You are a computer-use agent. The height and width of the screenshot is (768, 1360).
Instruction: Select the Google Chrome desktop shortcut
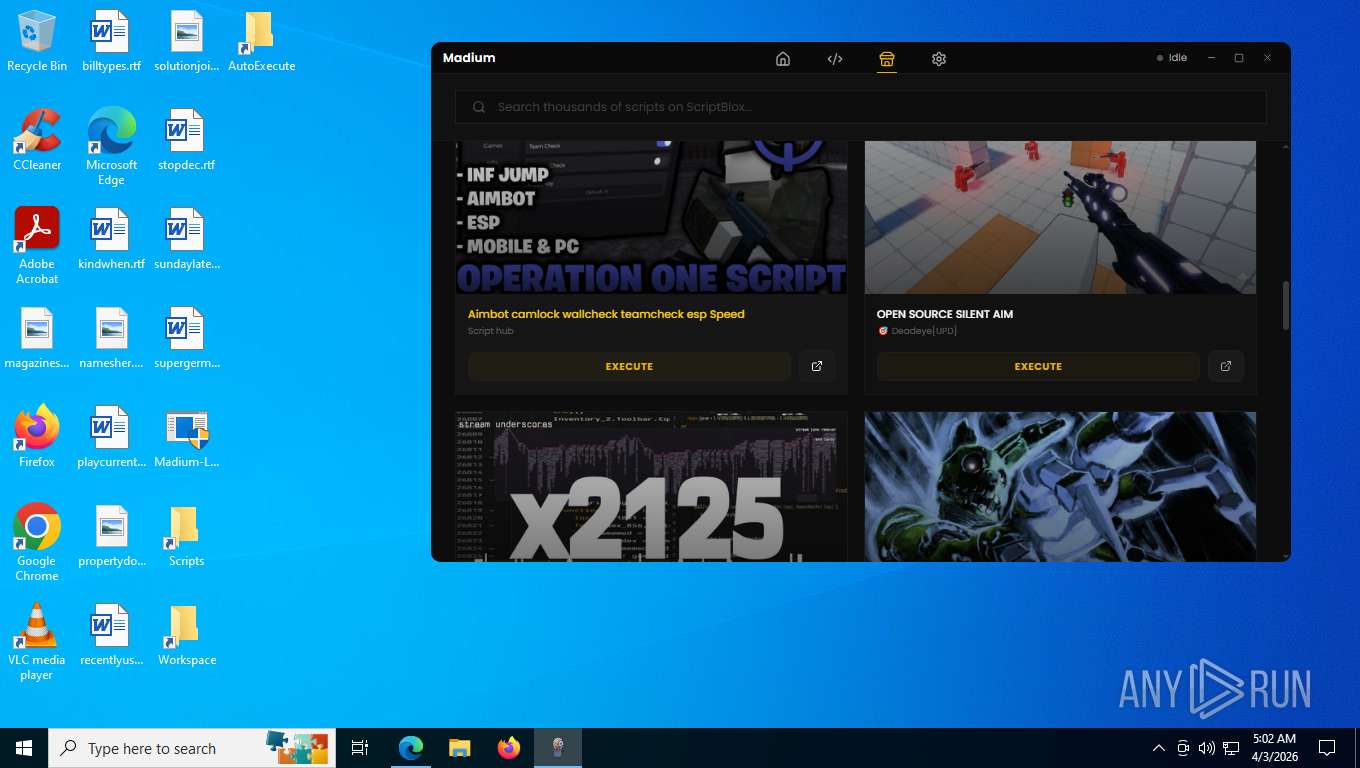coord(37,542)
